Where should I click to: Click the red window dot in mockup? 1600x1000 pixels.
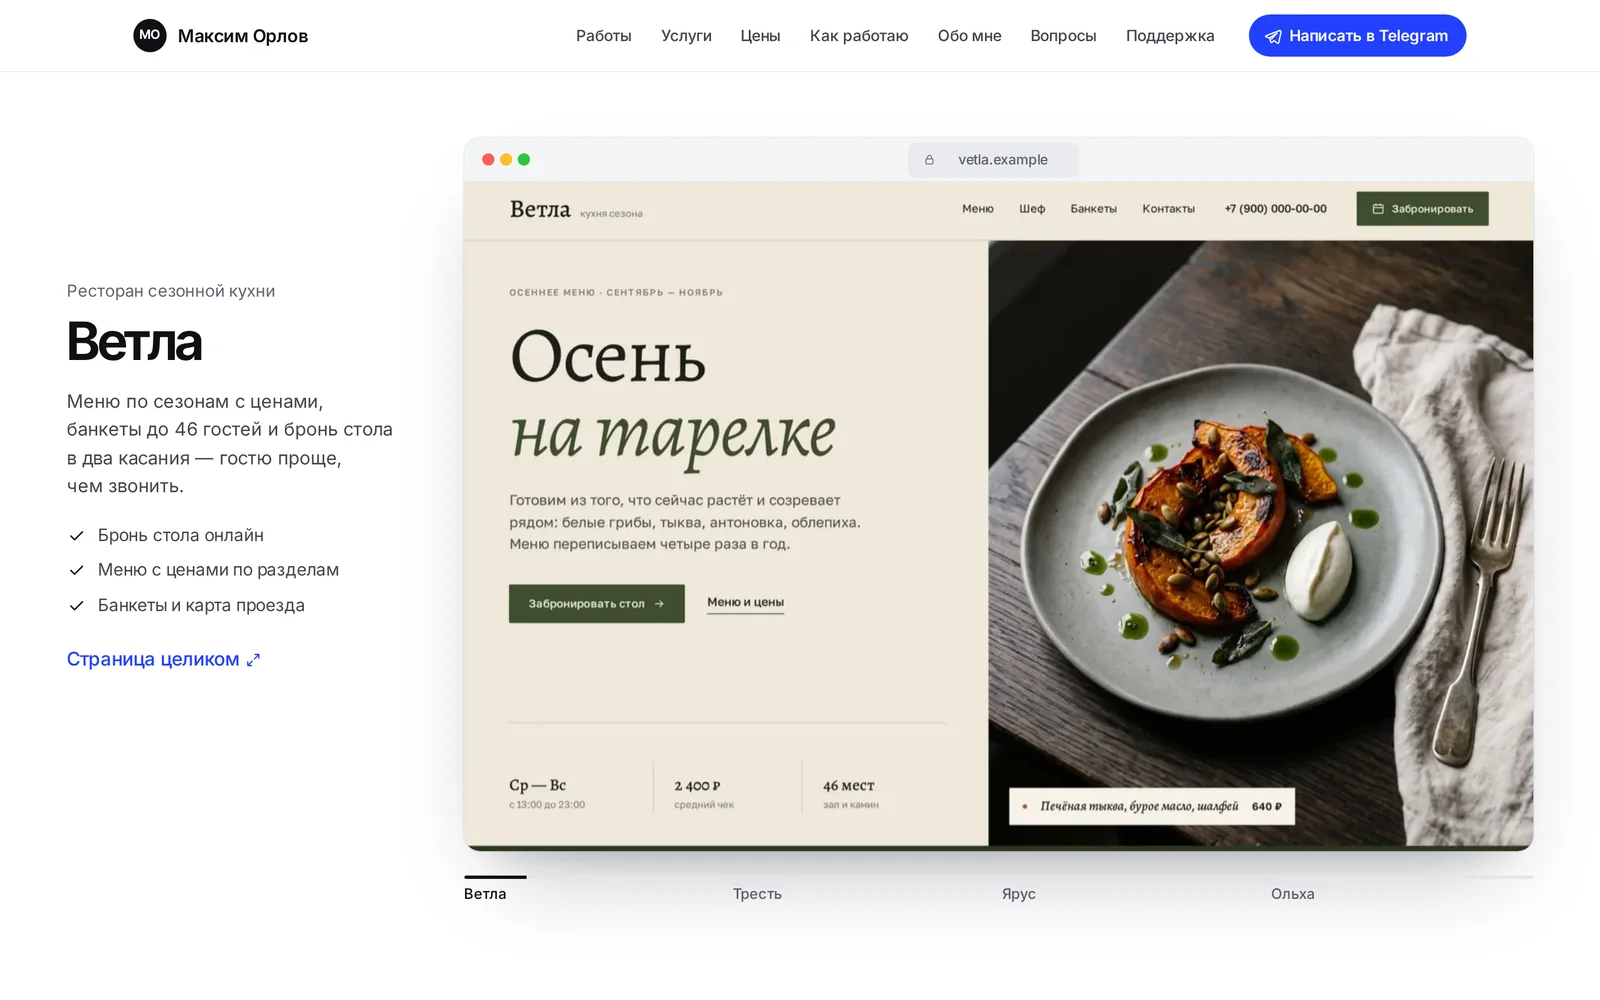coord(488,160)
